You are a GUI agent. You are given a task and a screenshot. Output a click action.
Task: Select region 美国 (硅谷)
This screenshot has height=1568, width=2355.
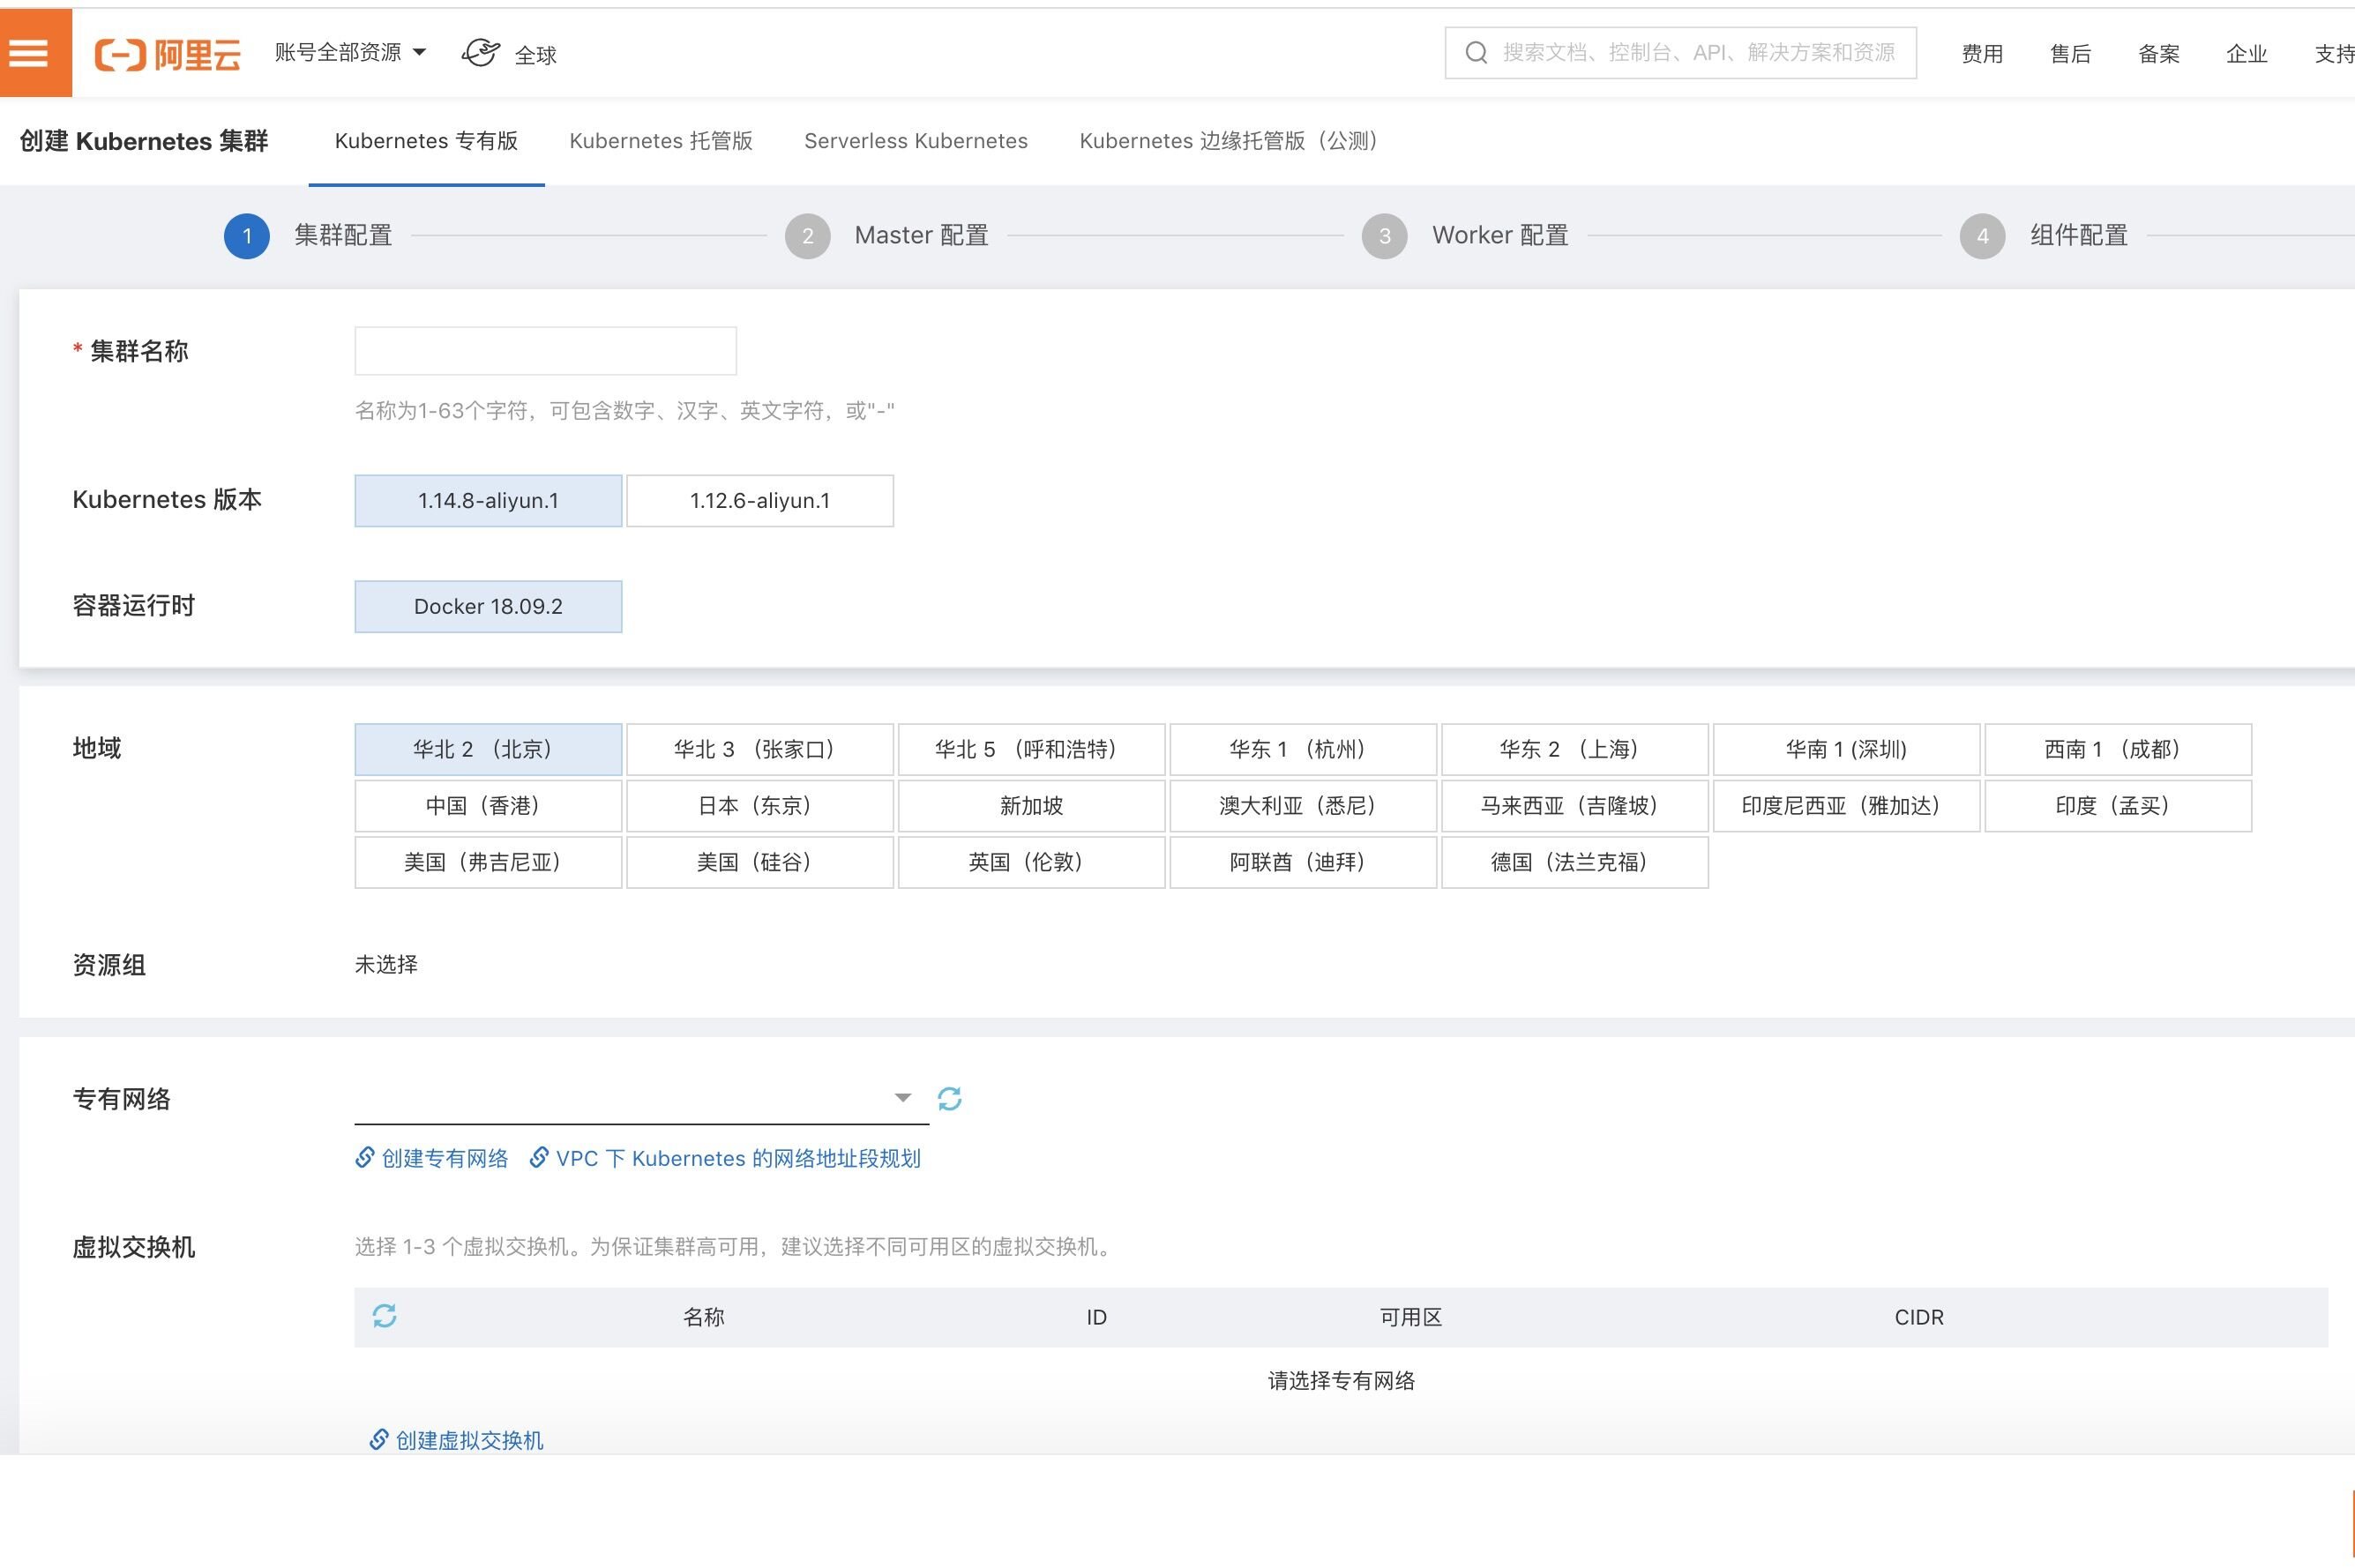760,862
